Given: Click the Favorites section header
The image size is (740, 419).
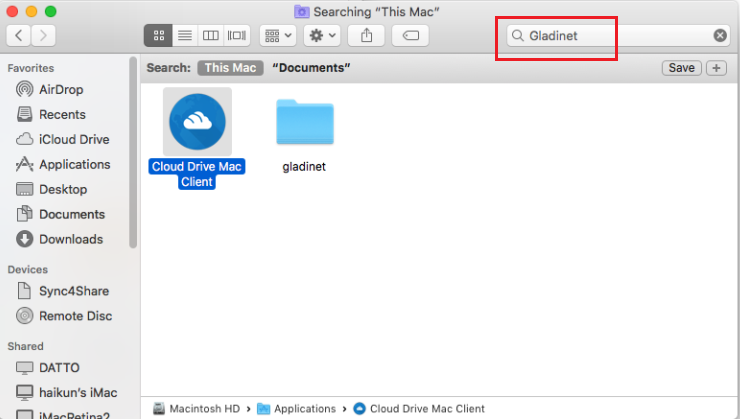Looking at the screenshot, I should tap(31, 68).
